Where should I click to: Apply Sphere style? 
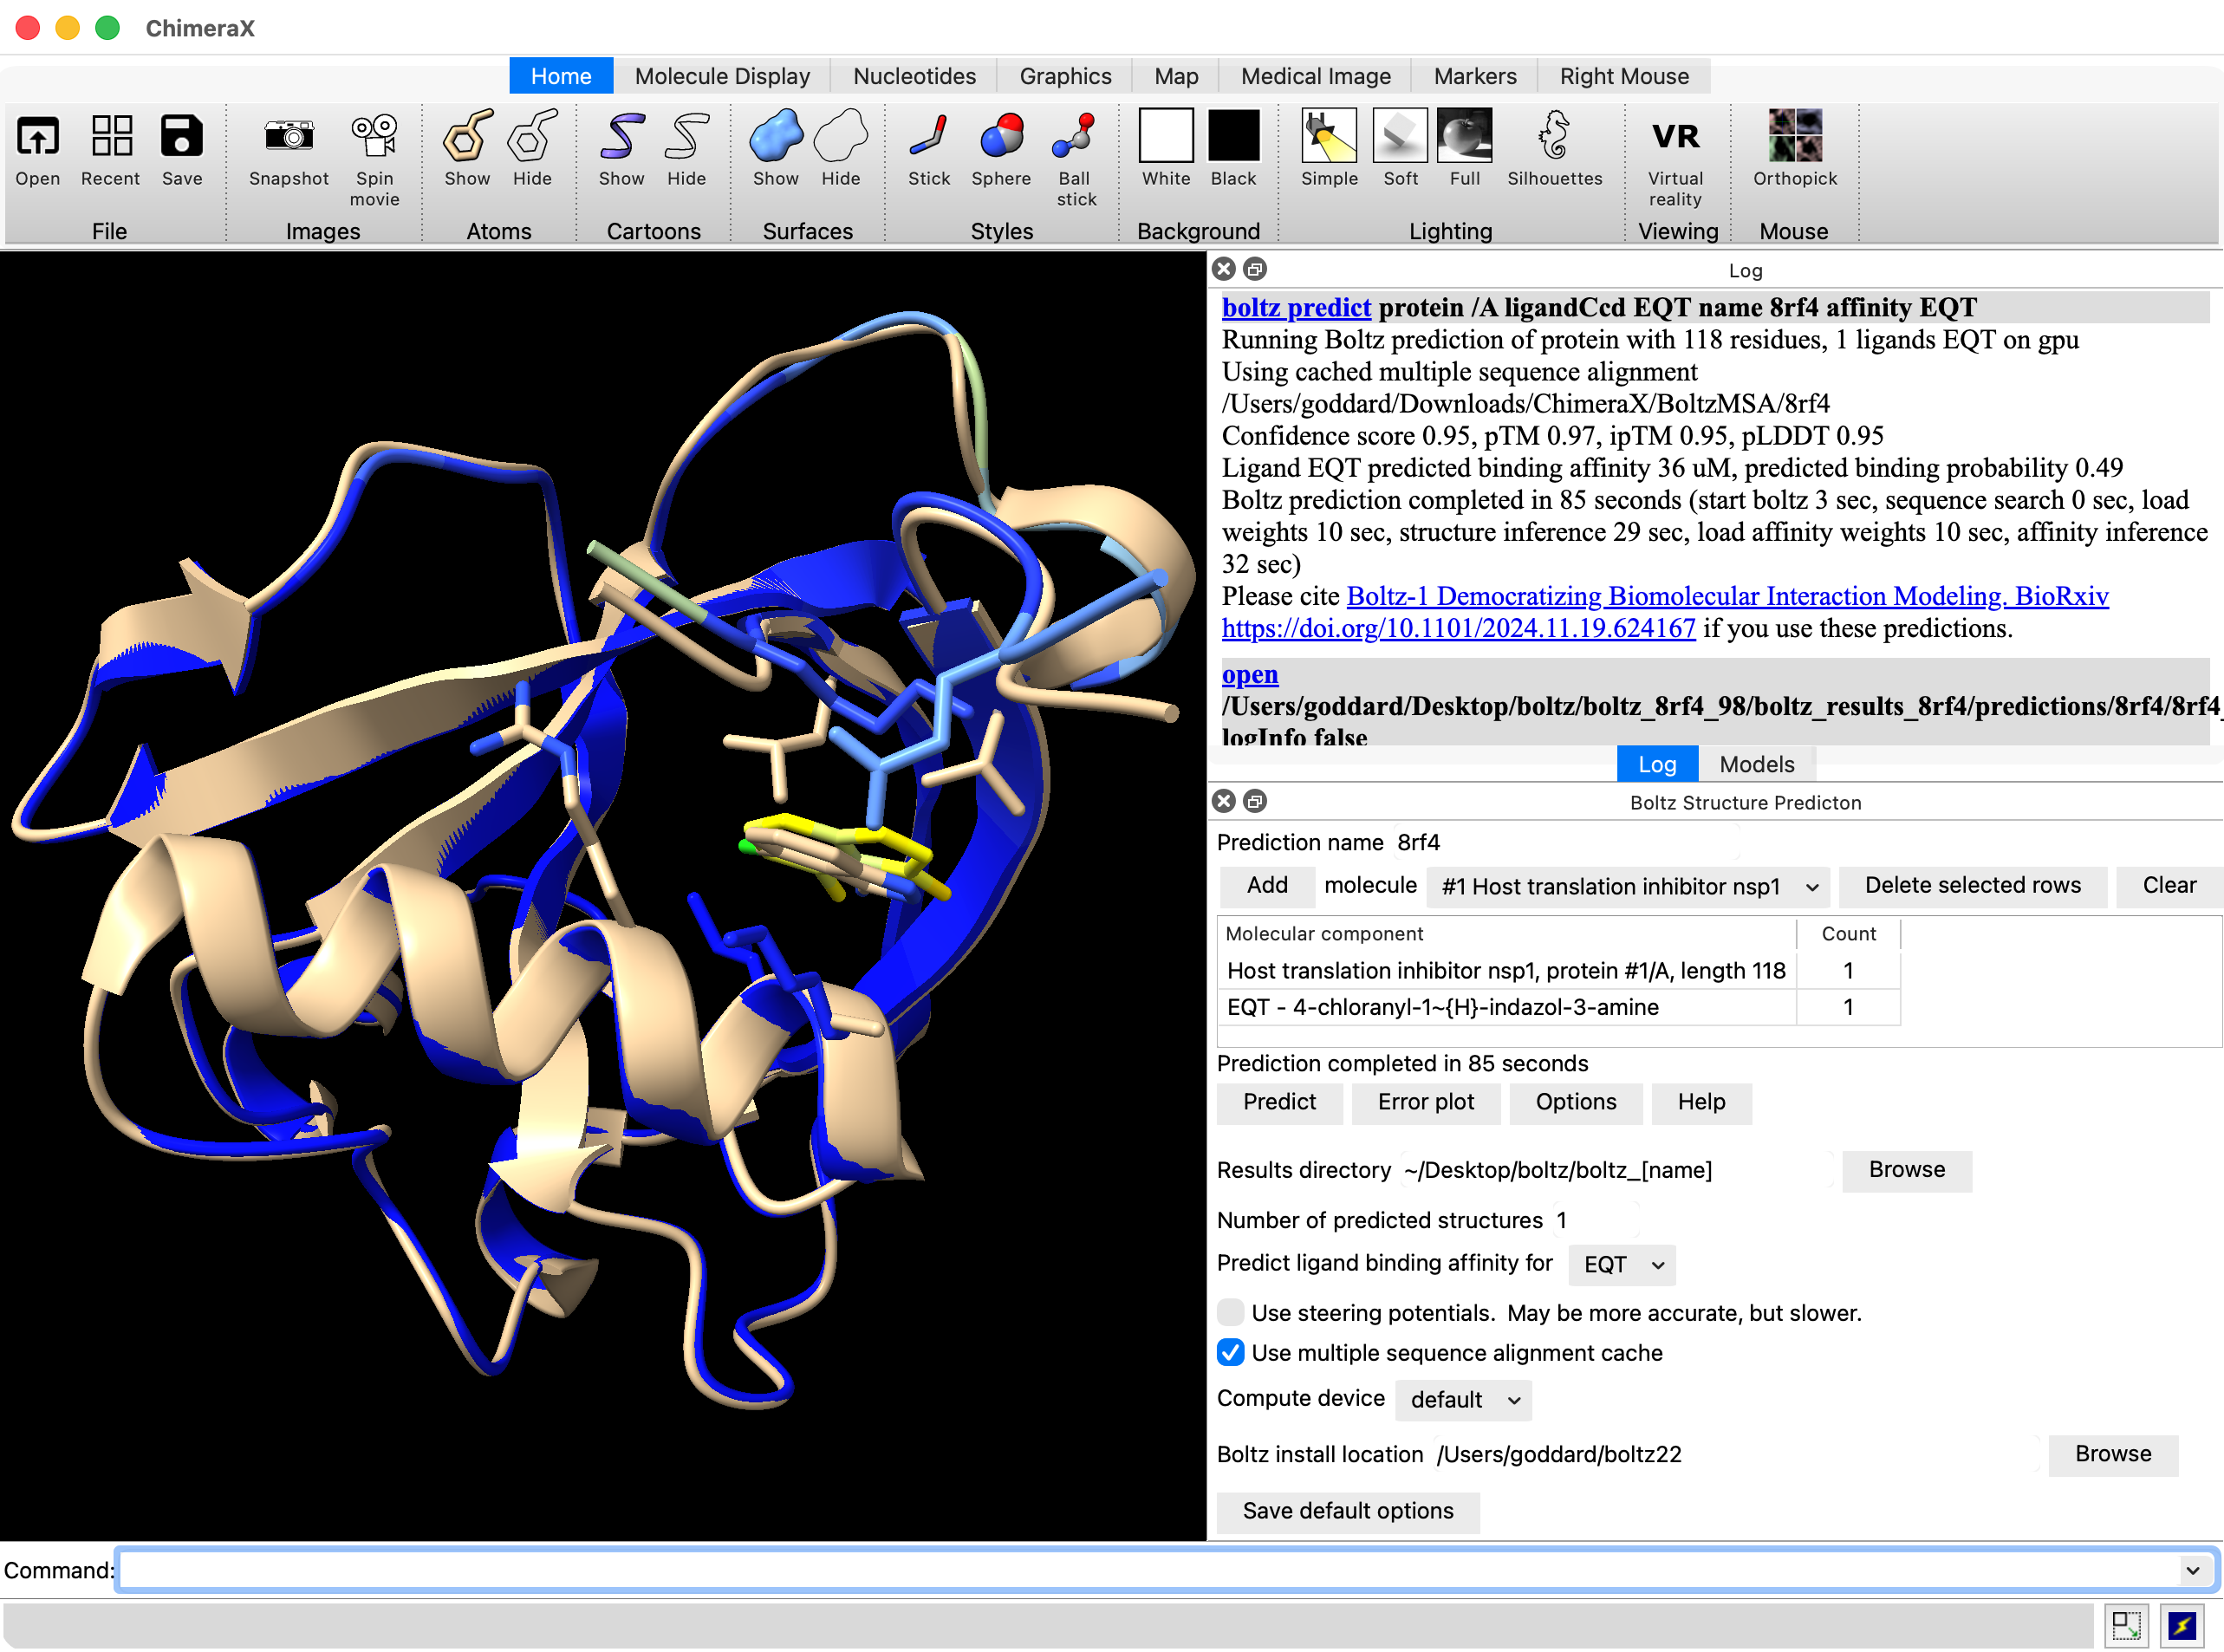[1001, 137]
